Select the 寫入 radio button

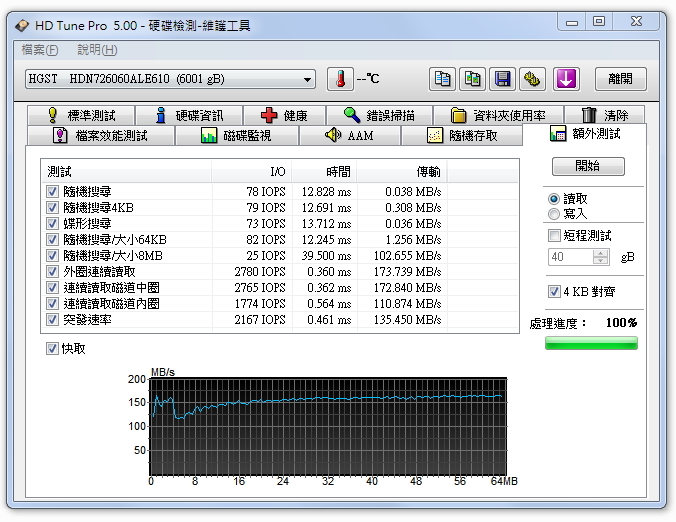(554, 214)
